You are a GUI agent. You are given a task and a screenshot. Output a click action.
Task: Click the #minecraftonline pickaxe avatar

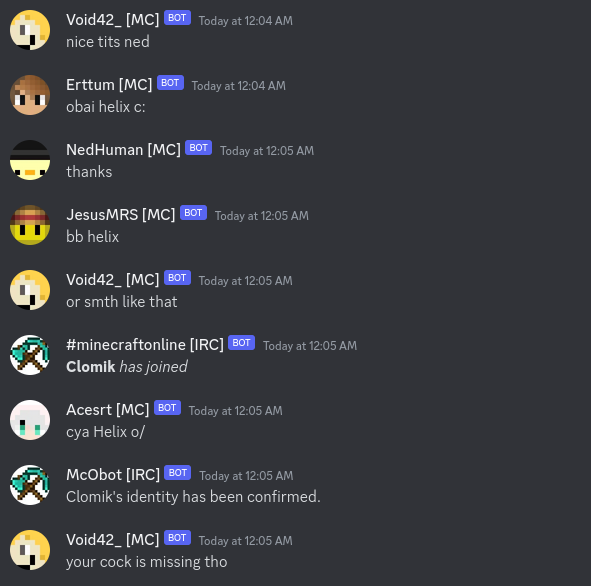point(30,355)
